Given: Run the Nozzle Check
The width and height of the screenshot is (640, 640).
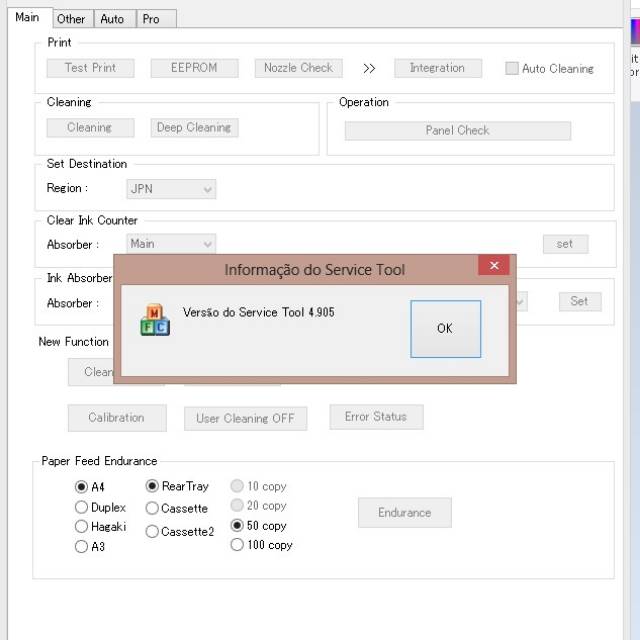Looking at the screenshot, I should tap(298, 68).
